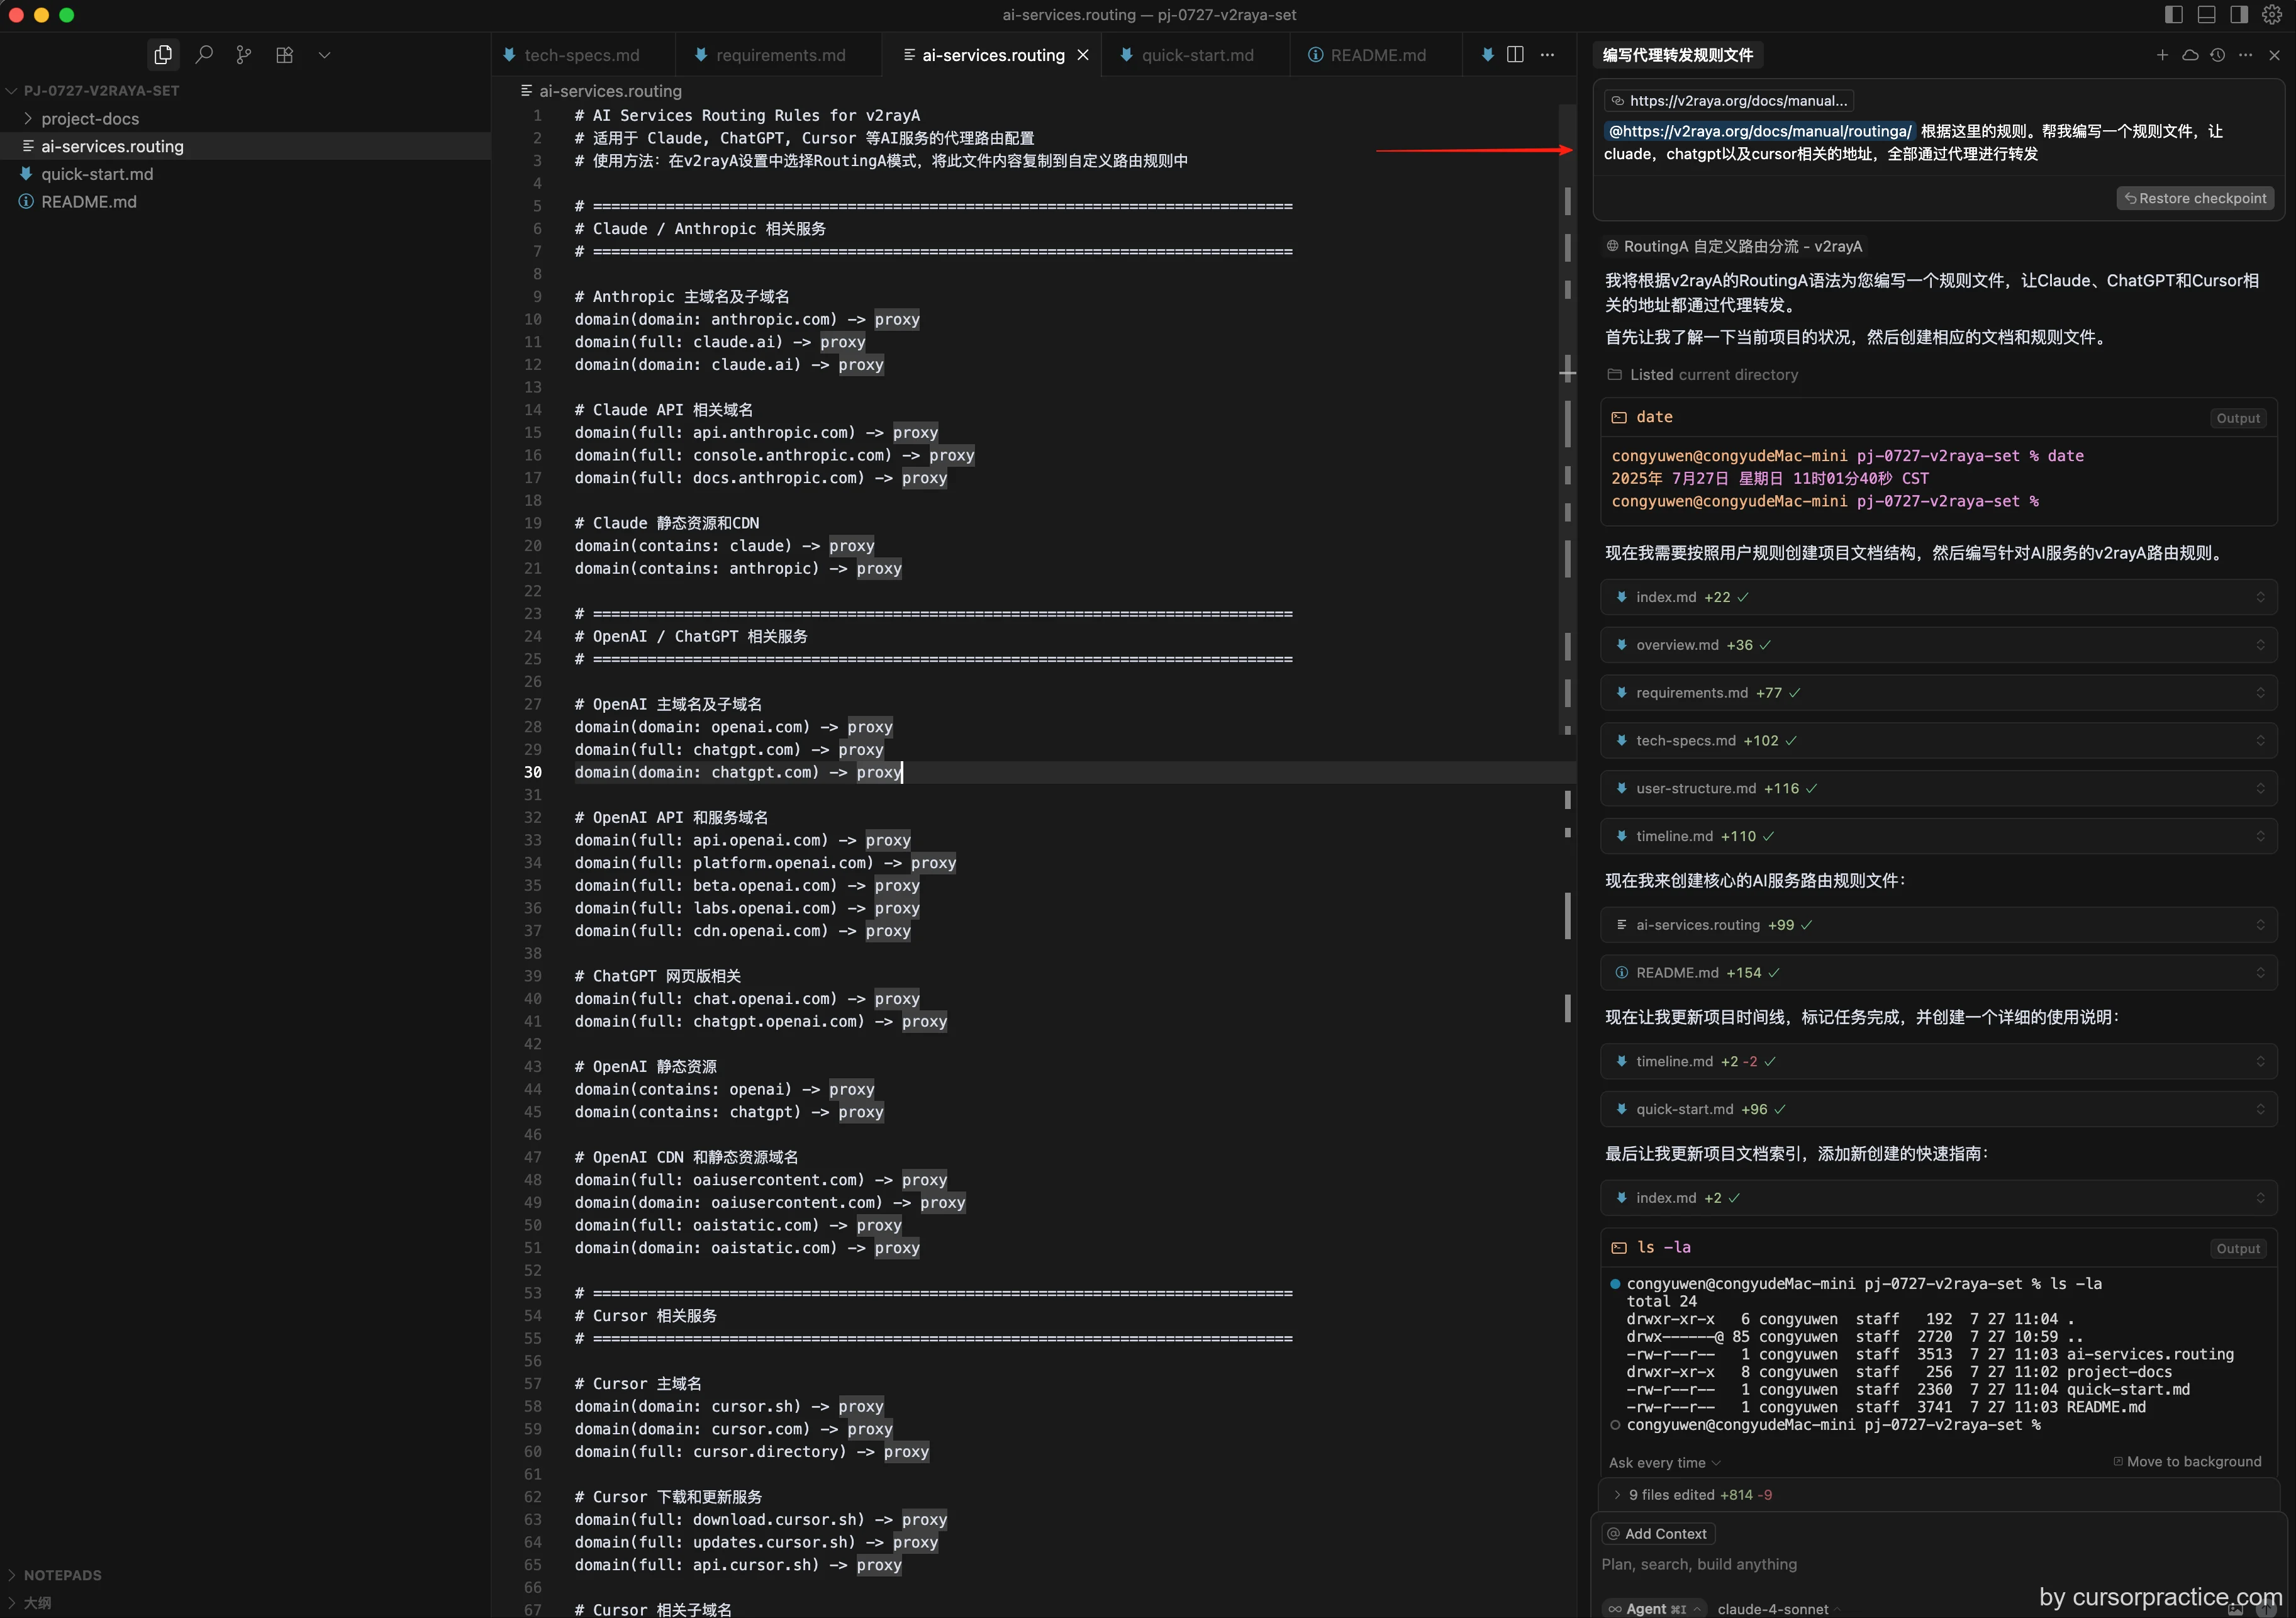Click Output badge on the date command
The height and width of the screenshot is (1618, 2296).
(2238, 418)
